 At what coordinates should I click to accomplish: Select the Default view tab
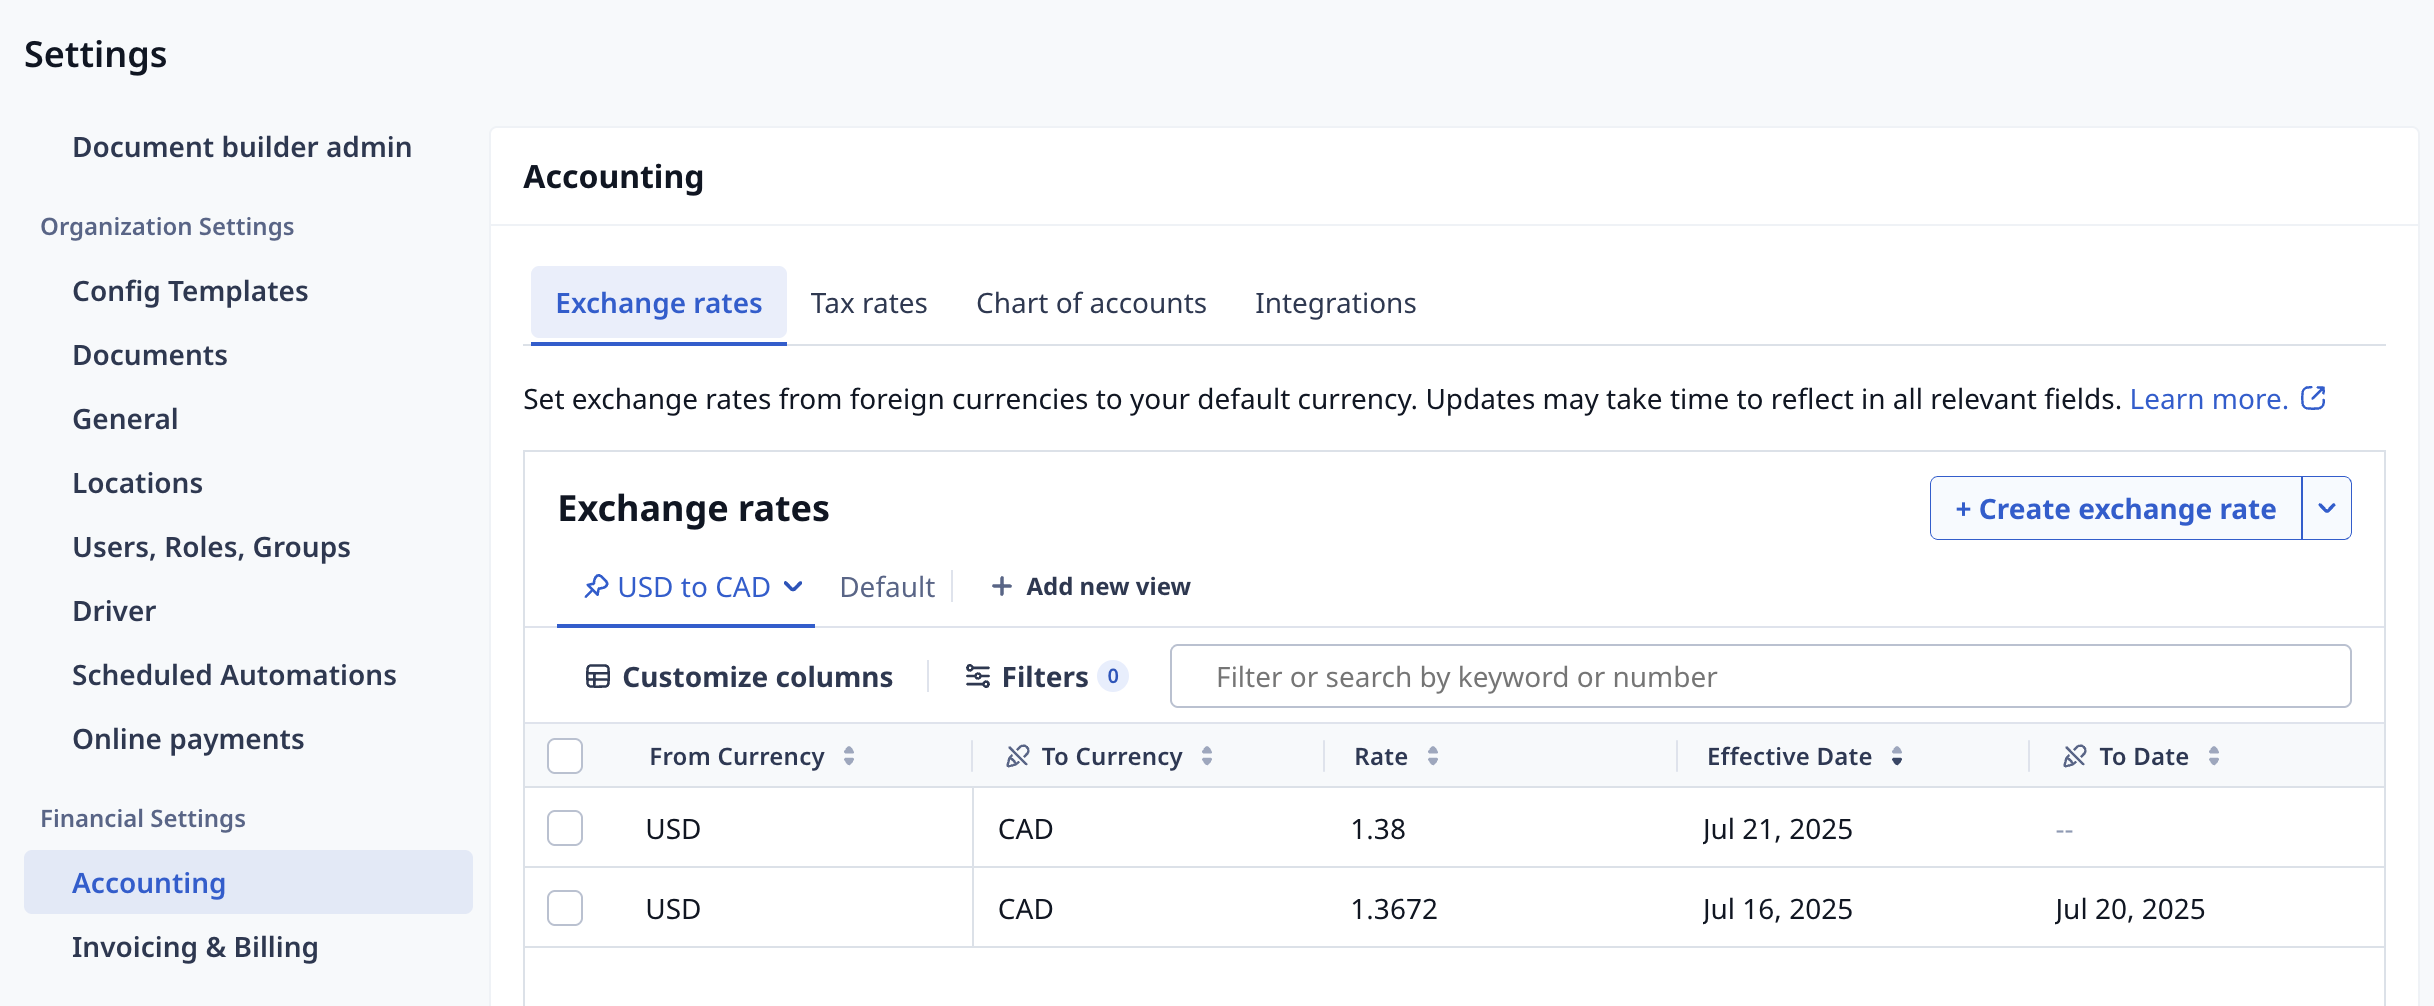point(887,587)
